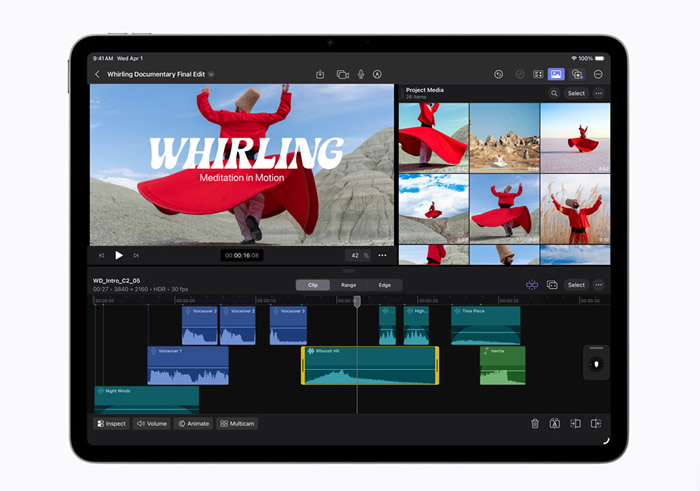Click the Volume control button
Screen dimensions: 700x491
coord(152,424)
